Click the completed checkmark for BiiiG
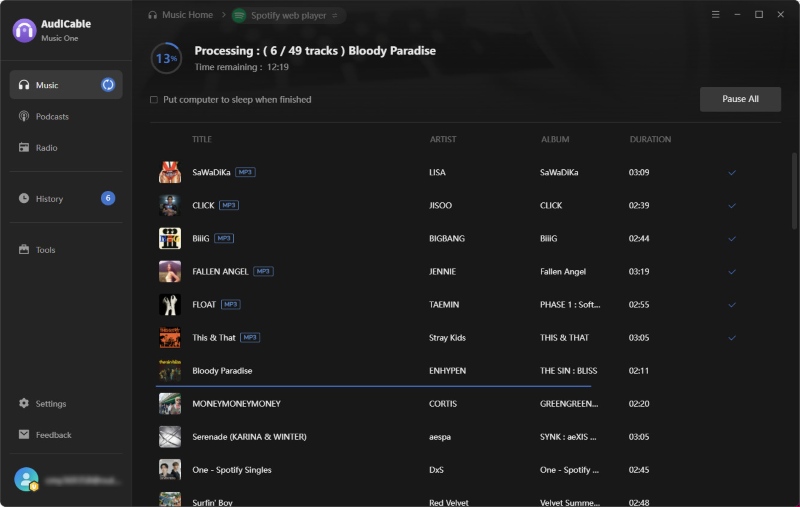 732,239
